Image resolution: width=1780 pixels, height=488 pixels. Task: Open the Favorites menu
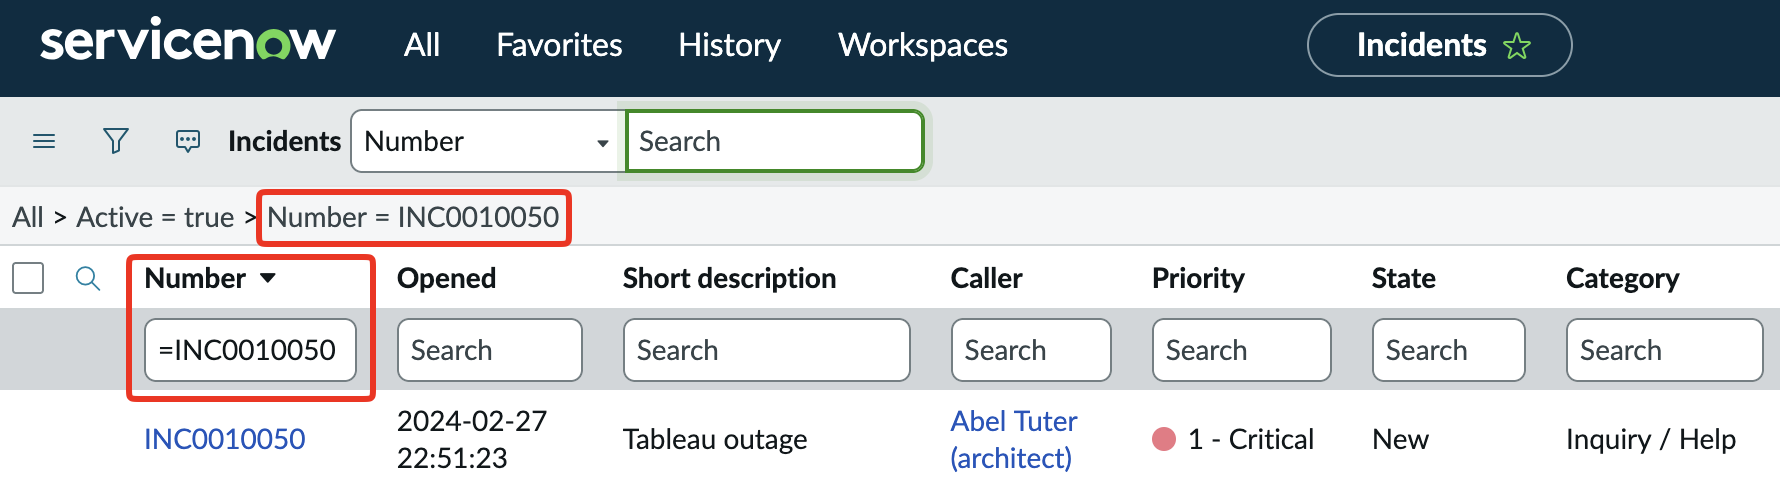coord(559,45)
